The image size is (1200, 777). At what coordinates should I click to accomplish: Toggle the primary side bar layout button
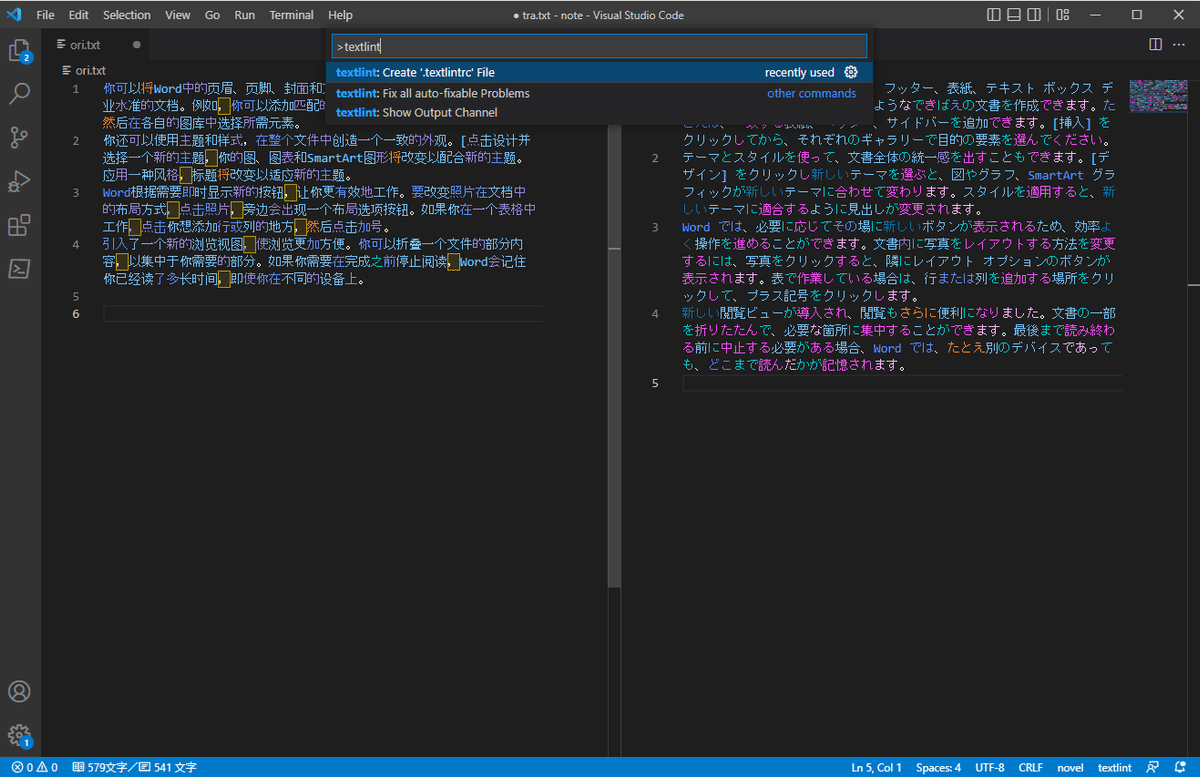993,15
